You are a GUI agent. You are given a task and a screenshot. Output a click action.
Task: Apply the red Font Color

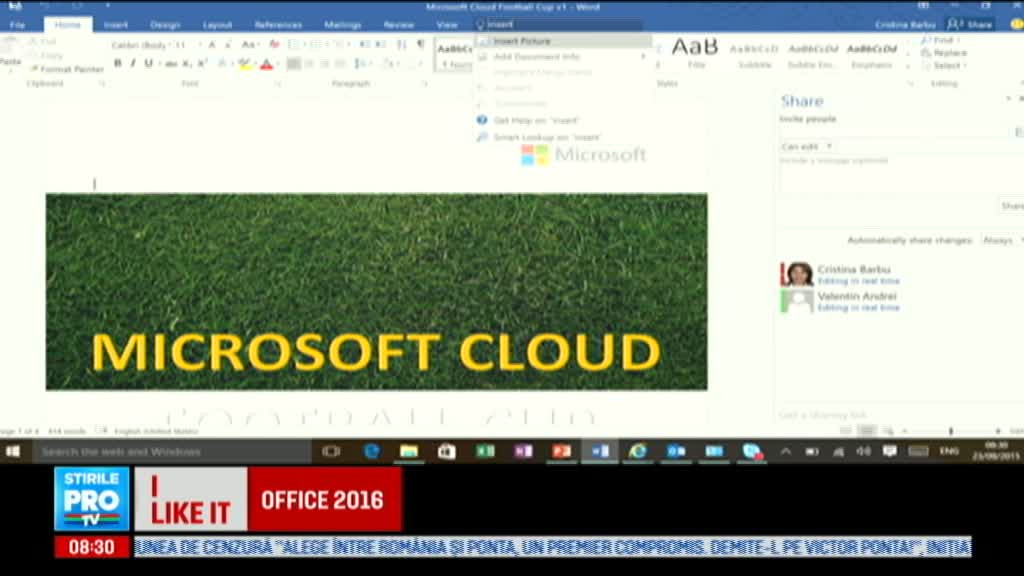267,63
